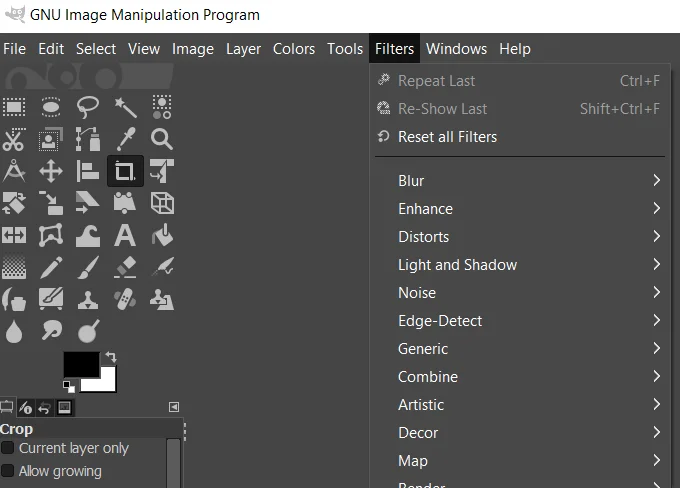Open the Decor submenu
Image resolution: width=680 pixels, height=488 pixels.
pyautogui.click(x=520, y=432)
